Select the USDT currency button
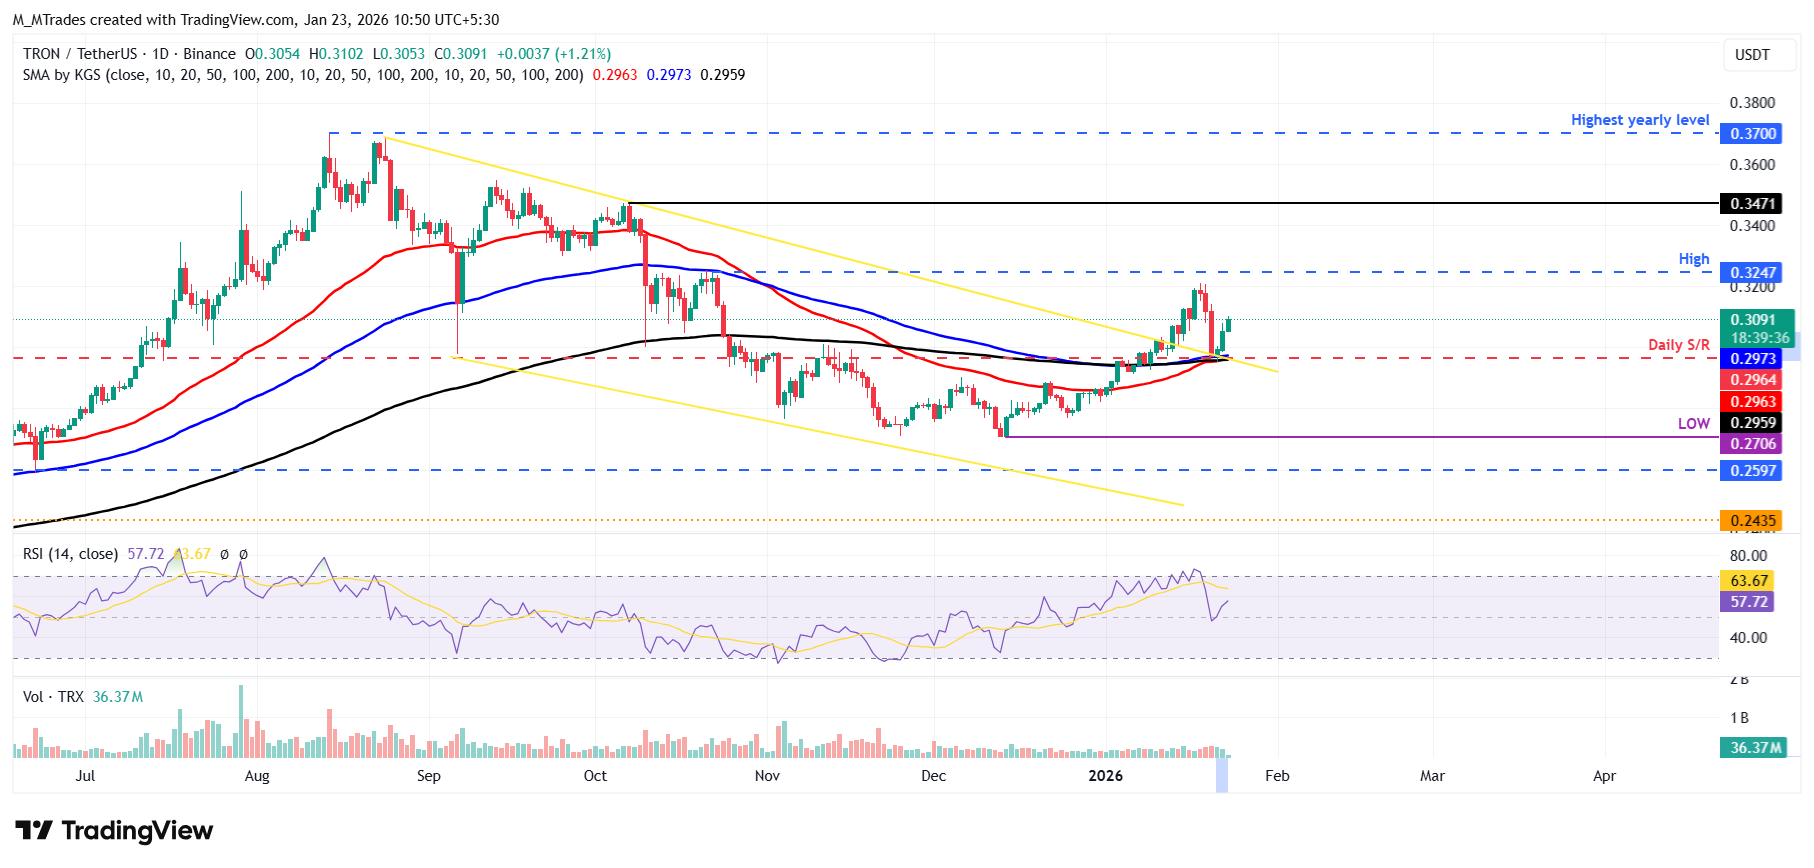 [x=1751, y=55]
